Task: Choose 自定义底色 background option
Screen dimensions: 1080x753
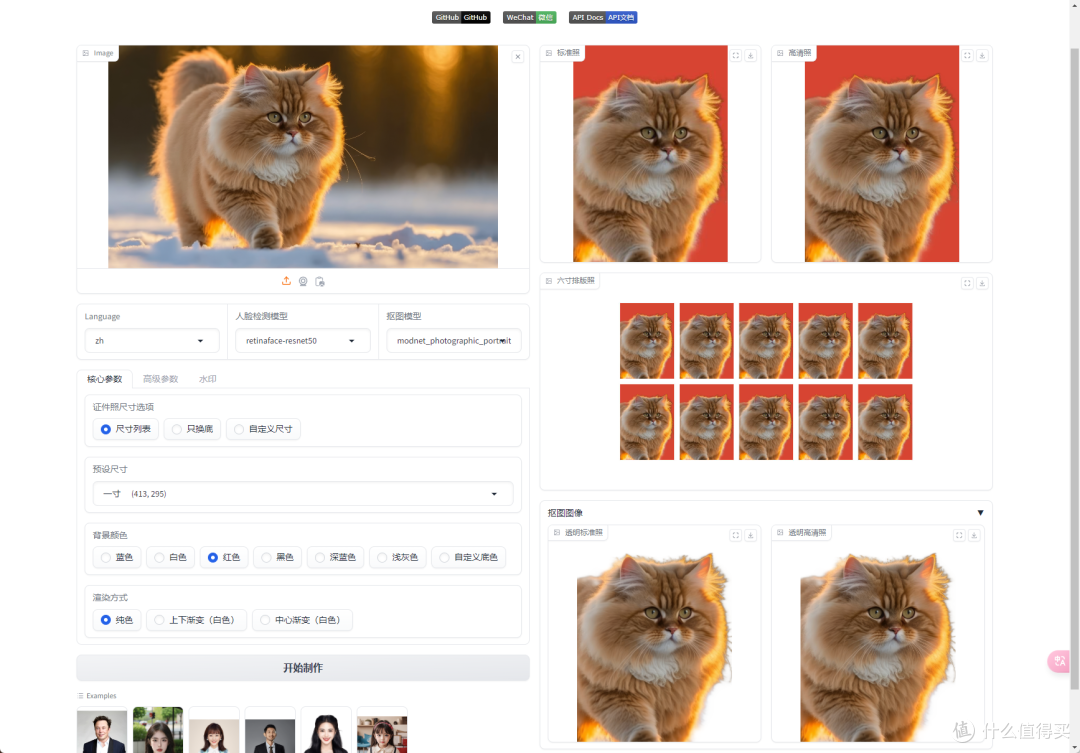Action: click(x=468, y=557)
